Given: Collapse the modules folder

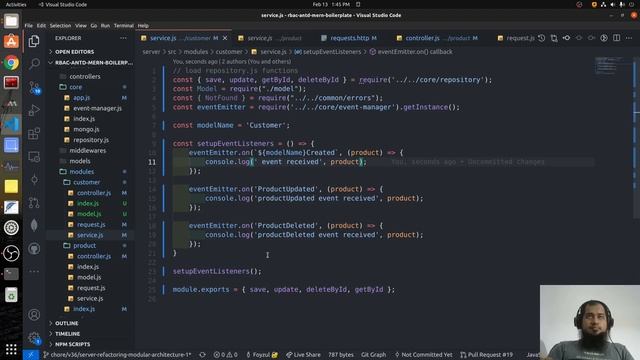Looking at the screenshot, I should click(81, 171).
